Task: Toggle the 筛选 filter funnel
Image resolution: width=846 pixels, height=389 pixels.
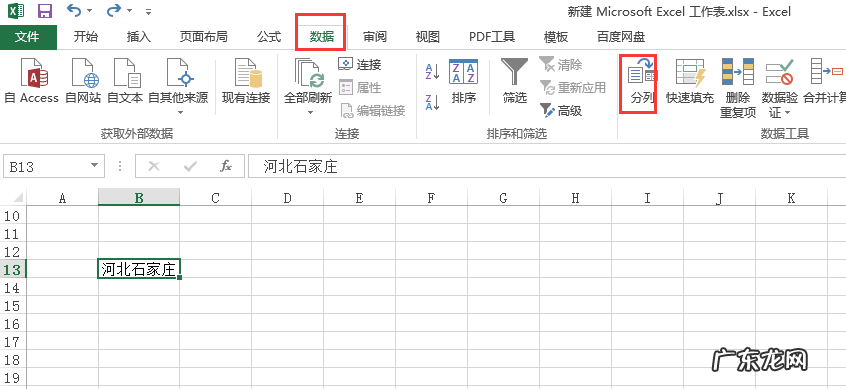Action: click(514, 81)
